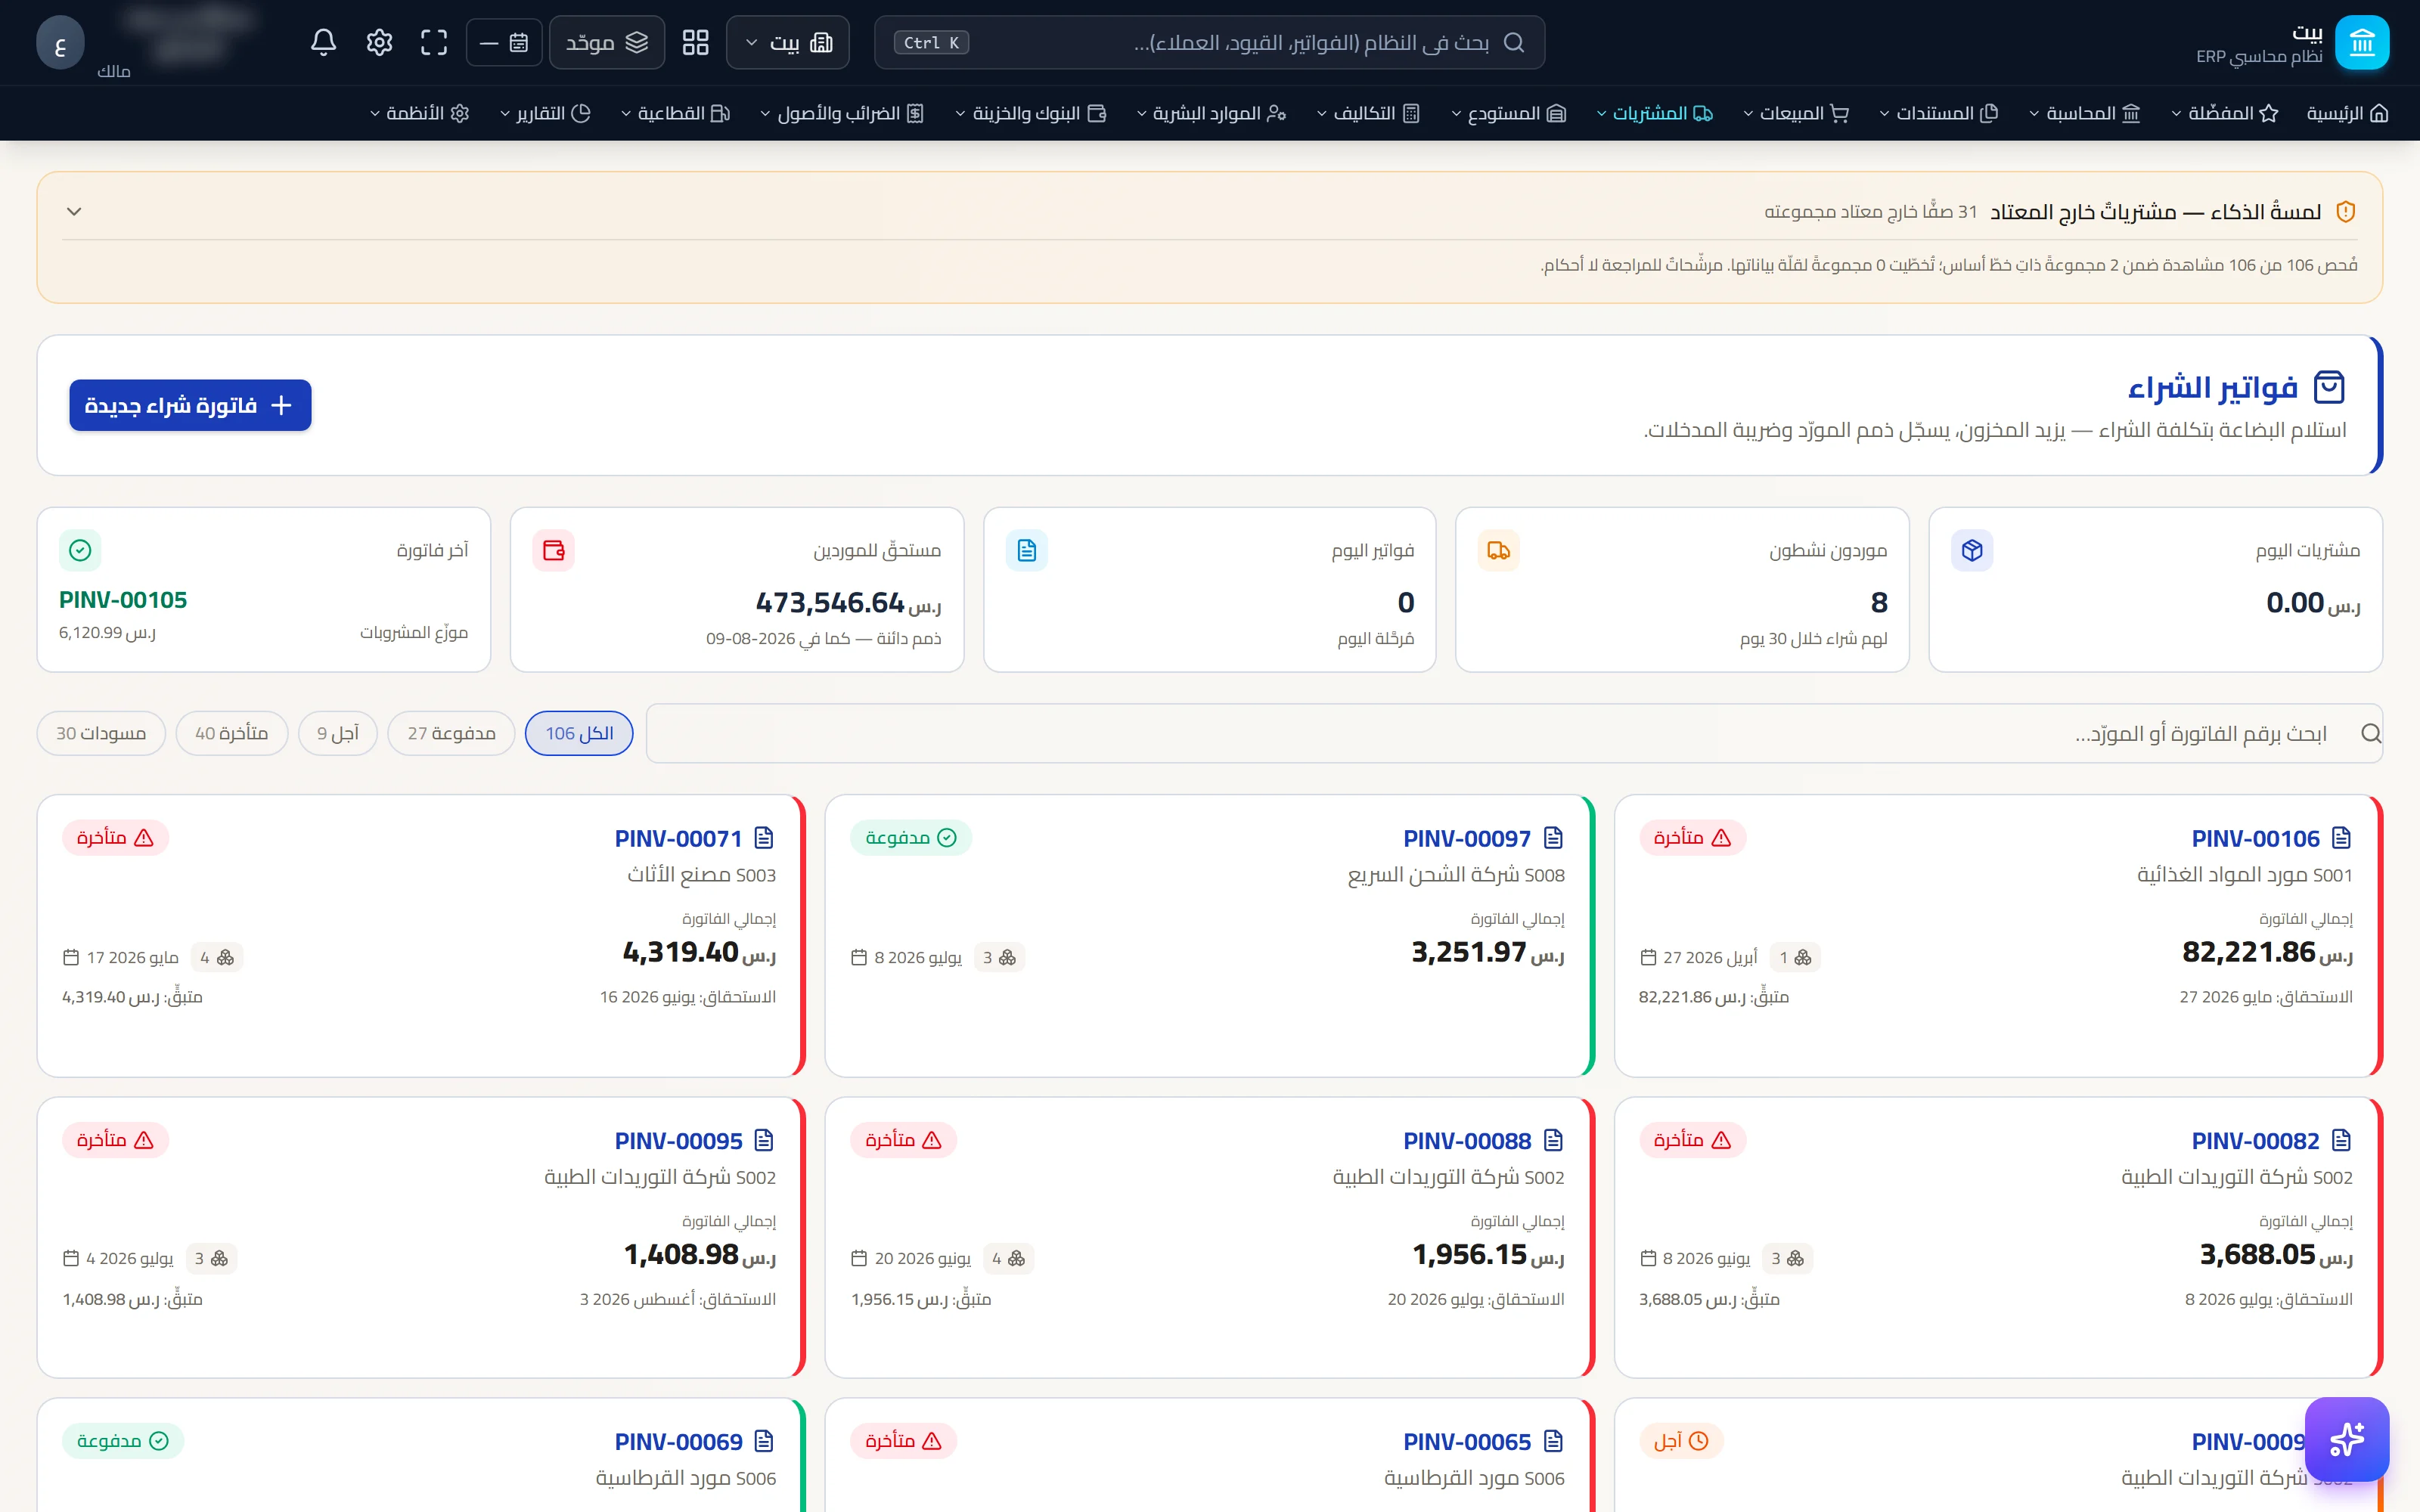This screenshot has width=2420, height=1512.
Task: Expand the التقارير menu
Action: pyautogui.click(x=545, y=113)
